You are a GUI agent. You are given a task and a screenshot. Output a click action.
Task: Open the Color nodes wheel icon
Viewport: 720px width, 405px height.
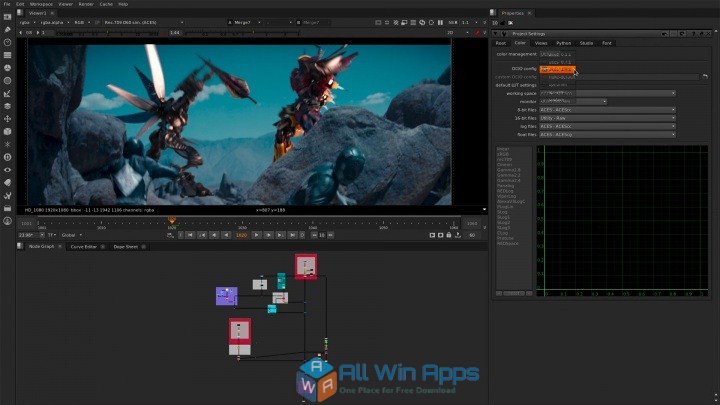click(x=7, y=68)
